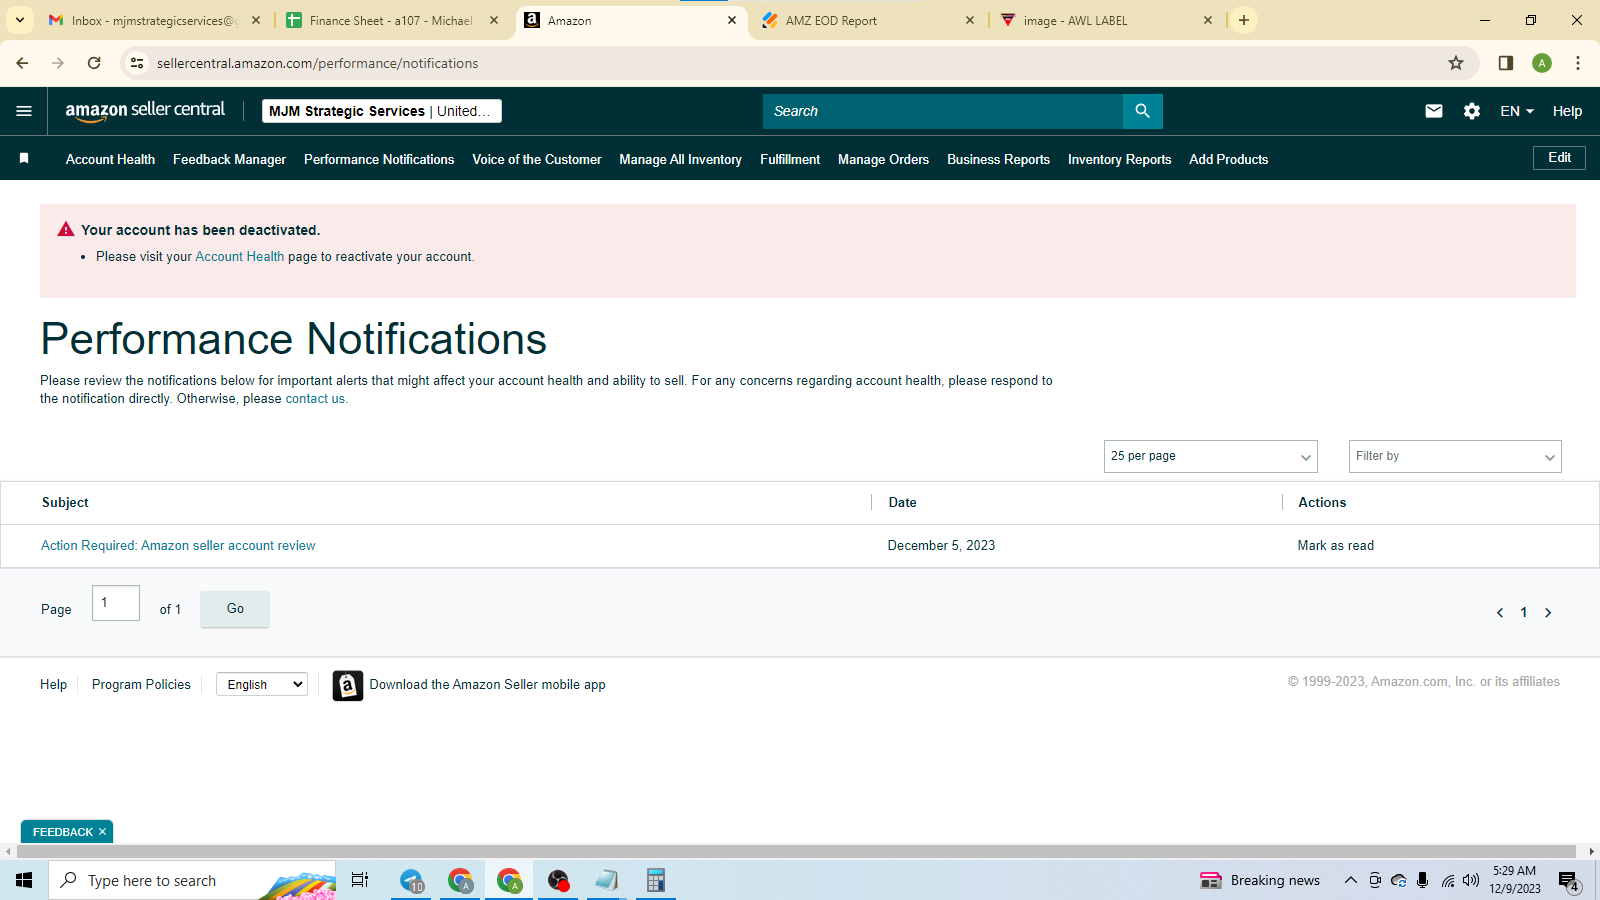Open Chrome side panel icon
This screenshot has width=1600, height=900.
1505,63
